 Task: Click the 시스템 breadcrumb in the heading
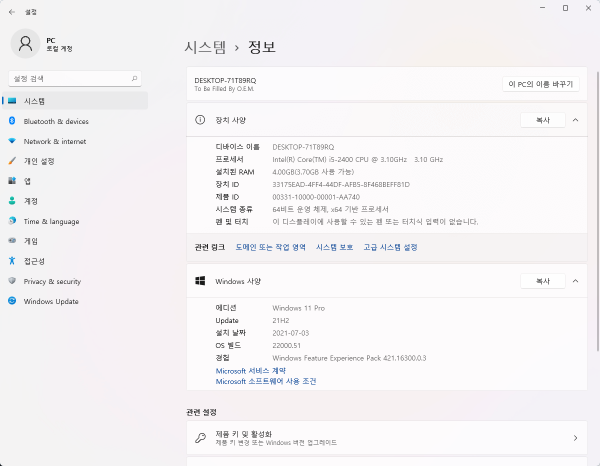click(x=205, y=47)
